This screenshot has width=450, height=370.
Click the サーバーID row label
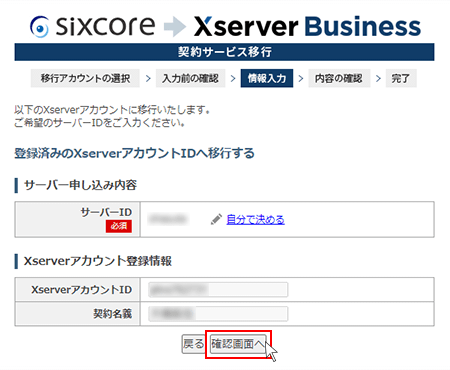106,212
